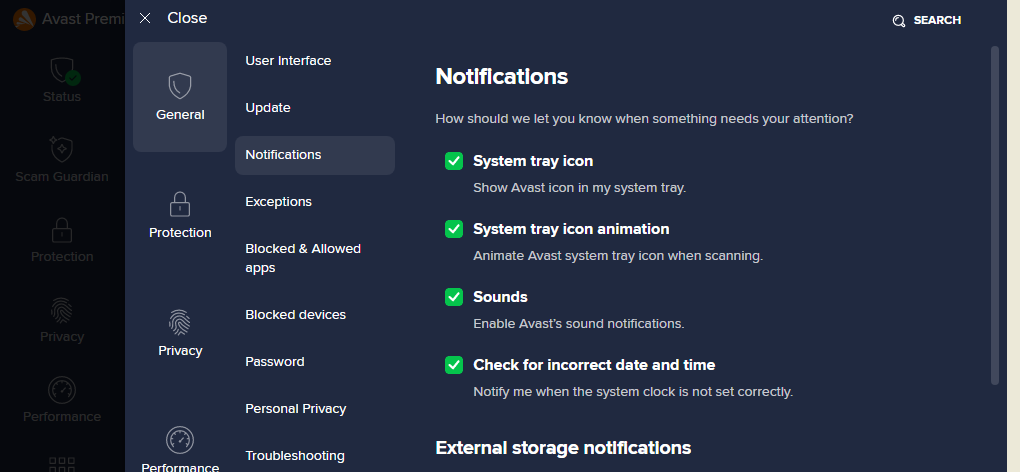The image size is (1020, 472).
Task: Click the Status shield icon with green check
Action: tap(64, 71)
